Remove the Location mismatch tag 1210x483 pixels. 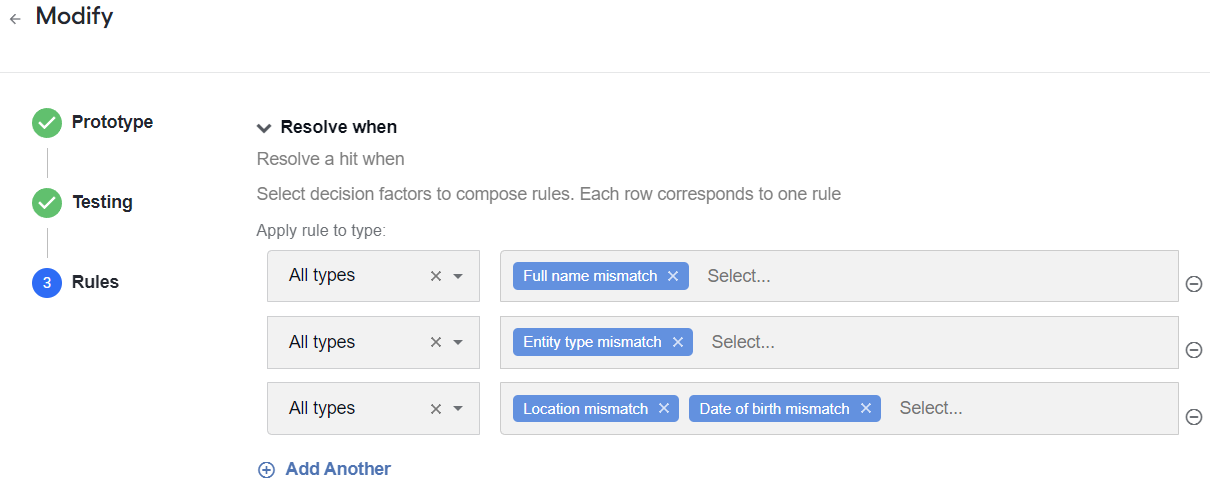[x=663, y=408]
